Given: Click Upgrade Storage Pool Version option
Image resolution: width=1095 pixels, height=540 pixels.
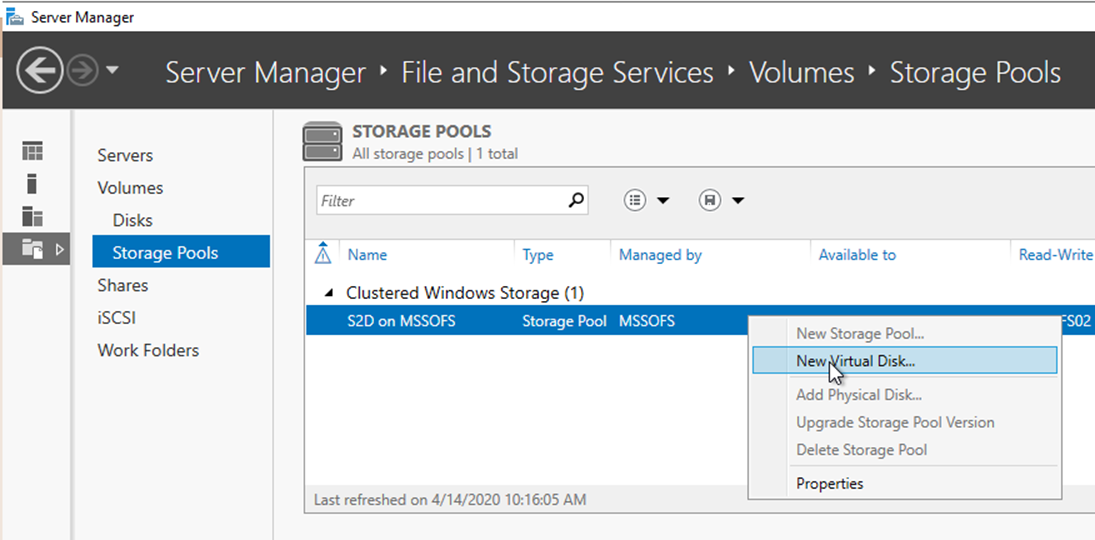Looking at the screenshot, I should [x=895, y=422].
